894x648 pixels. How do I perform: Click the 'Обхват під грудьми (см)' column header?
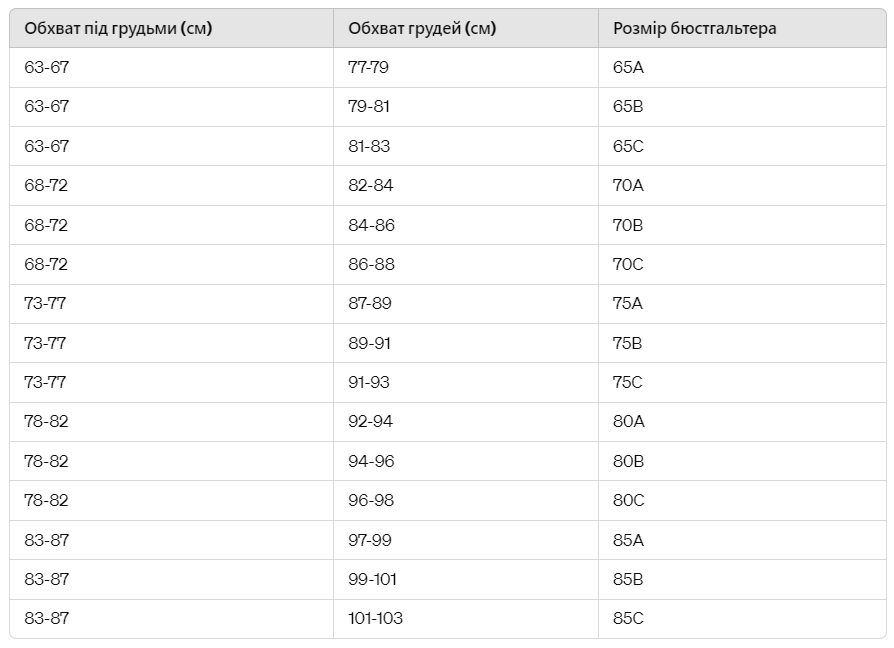[x=118, y=28]
